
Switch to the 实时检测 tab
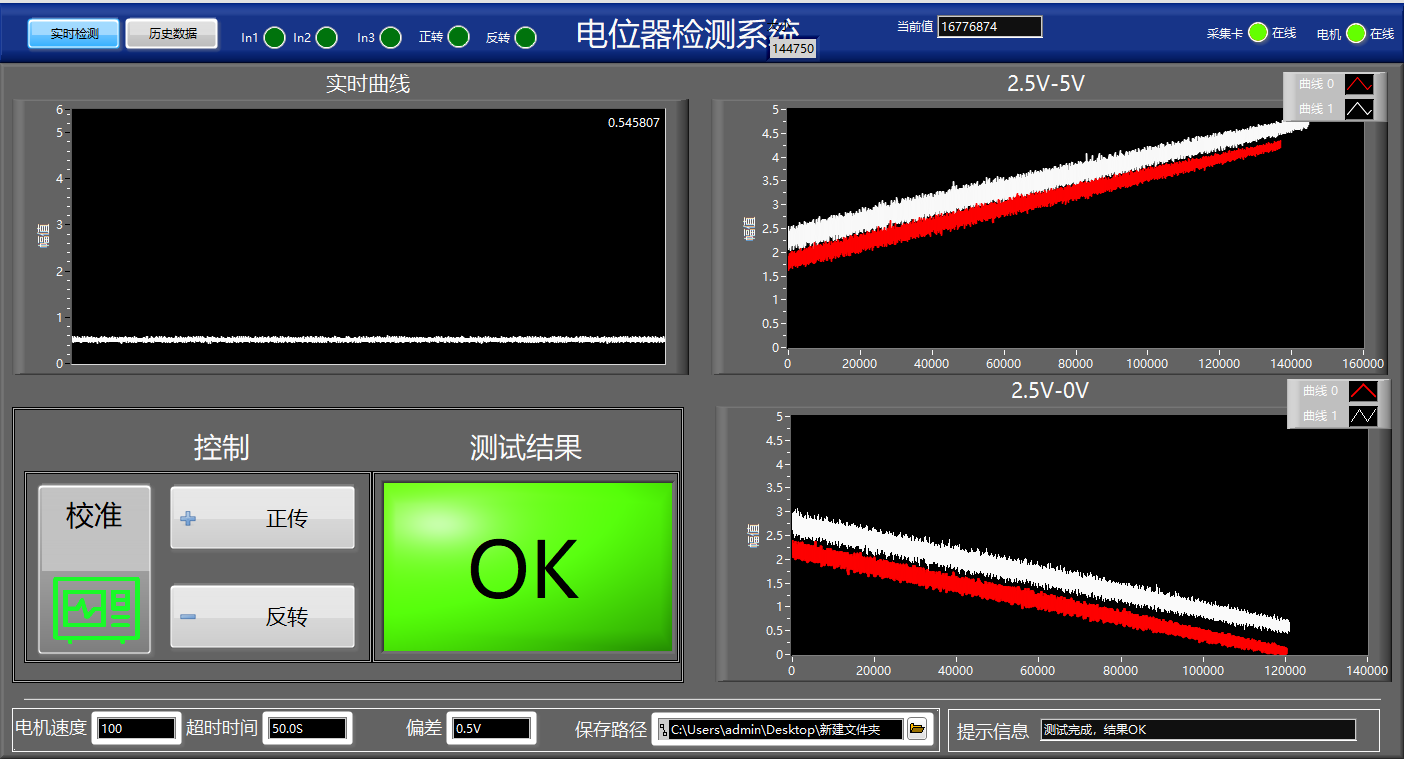[74, 33]
